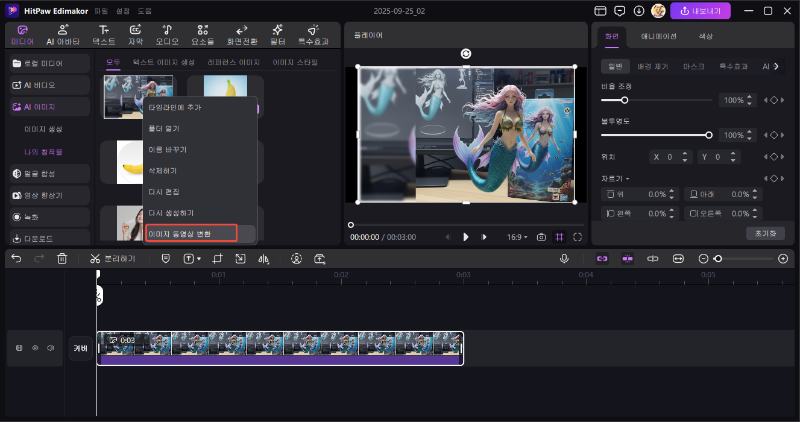Select AI 비디오 in the sidebar

pyautogui.click(x=50, y=85)
